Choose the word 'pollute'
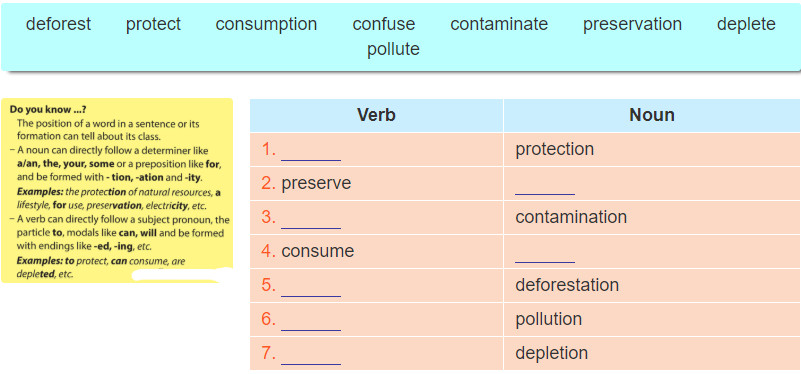 (x=393, y=49)
